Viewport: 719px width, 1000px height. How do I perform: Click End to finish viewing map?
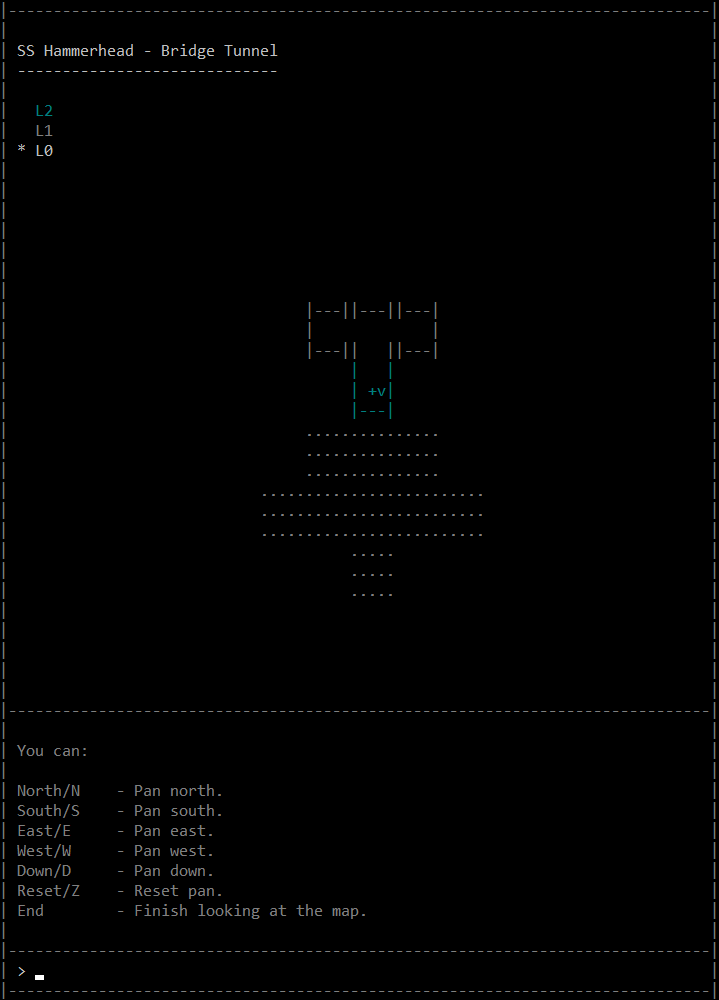[30, 911]
